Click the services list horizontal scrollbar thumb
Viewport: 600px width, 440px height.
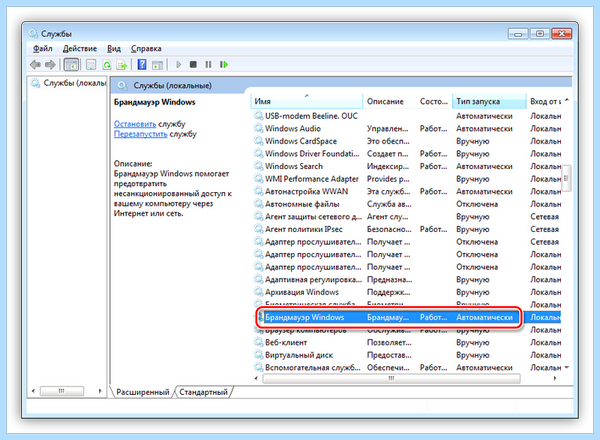pos(391,378)
